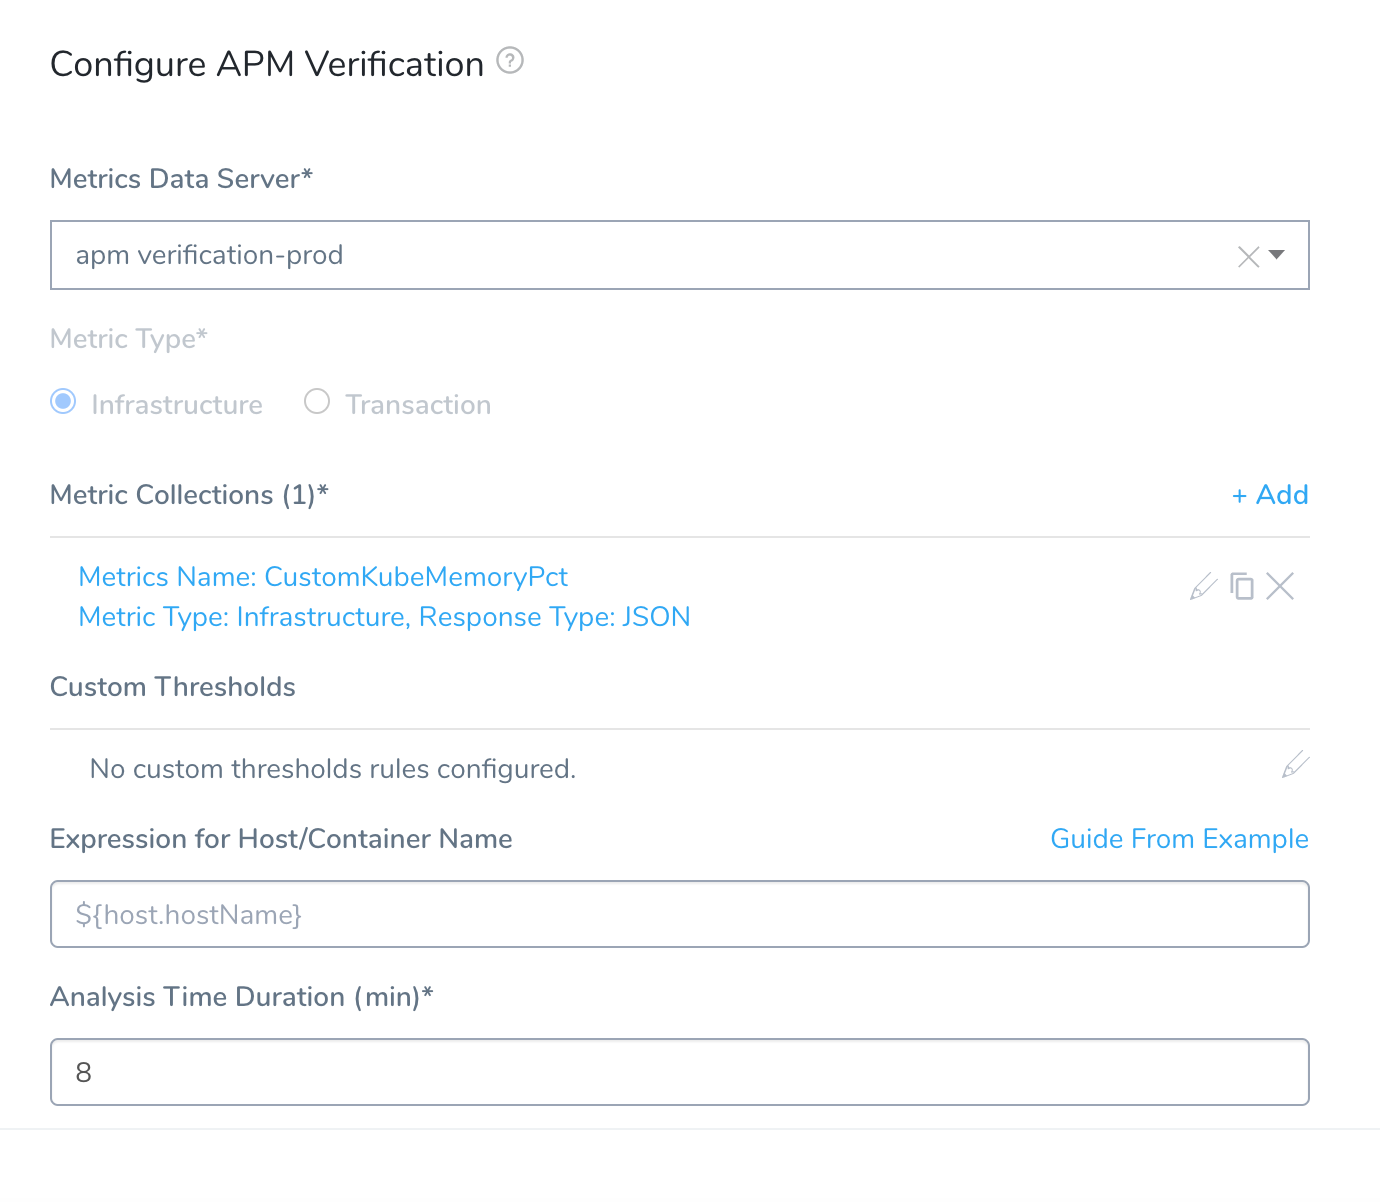
Task: Select the Infrastructure metric type
Action: coord(63,402)
